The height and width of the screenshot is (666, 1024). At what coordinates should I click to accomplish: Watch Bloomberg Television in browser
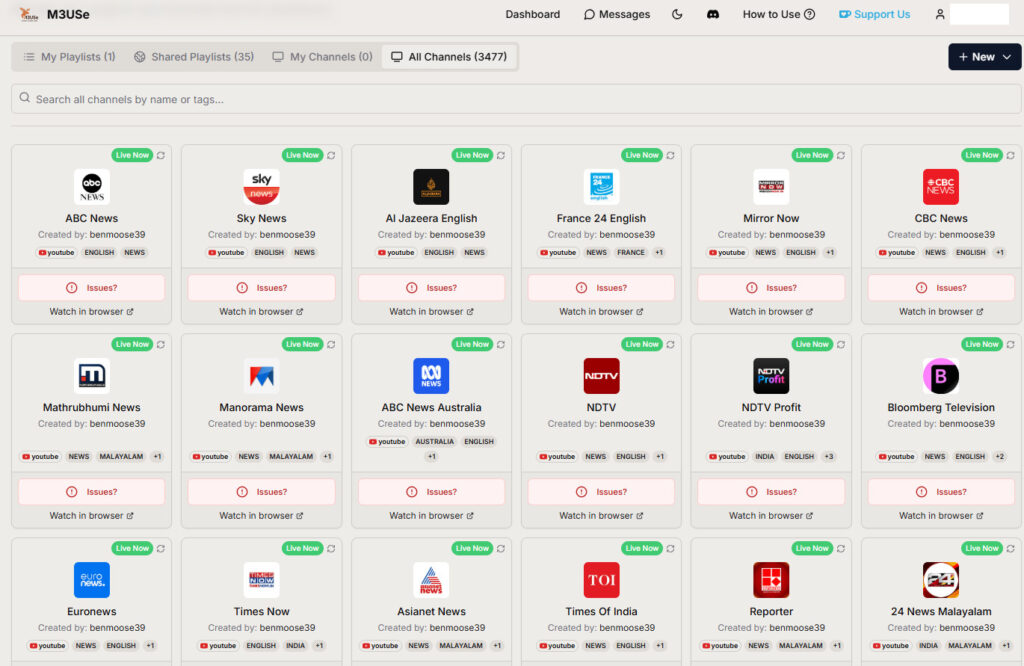[941, 516]
